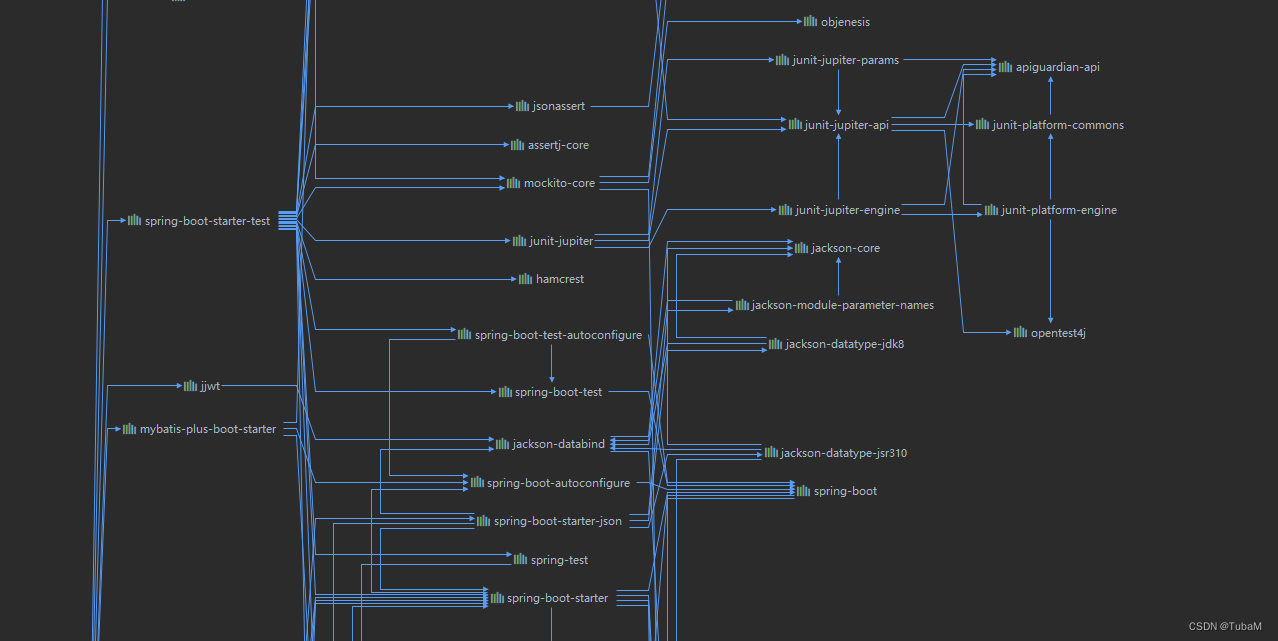The image size is (1278, 641).
Task: Select the hamcrest node icon
Action: (x=524, y=279)
